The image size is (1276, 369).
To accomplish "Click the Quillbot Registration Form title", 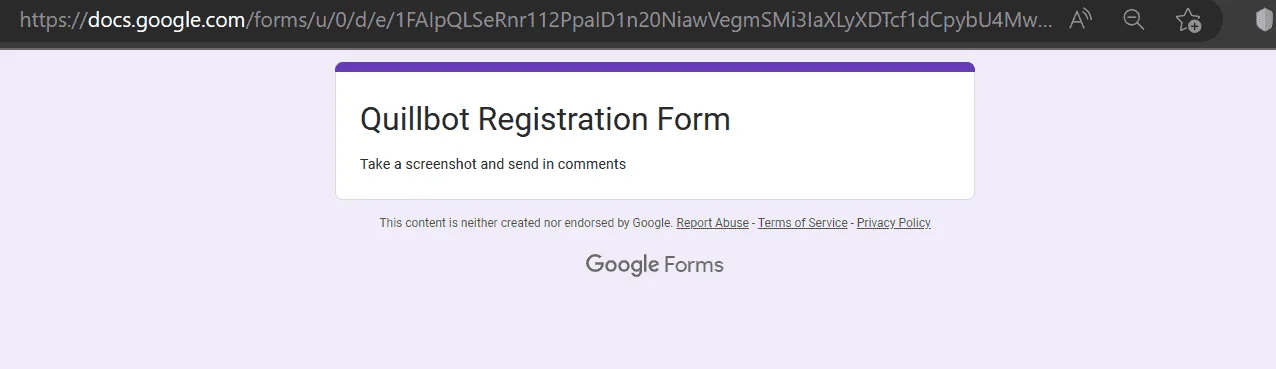I will click(545, 119).
